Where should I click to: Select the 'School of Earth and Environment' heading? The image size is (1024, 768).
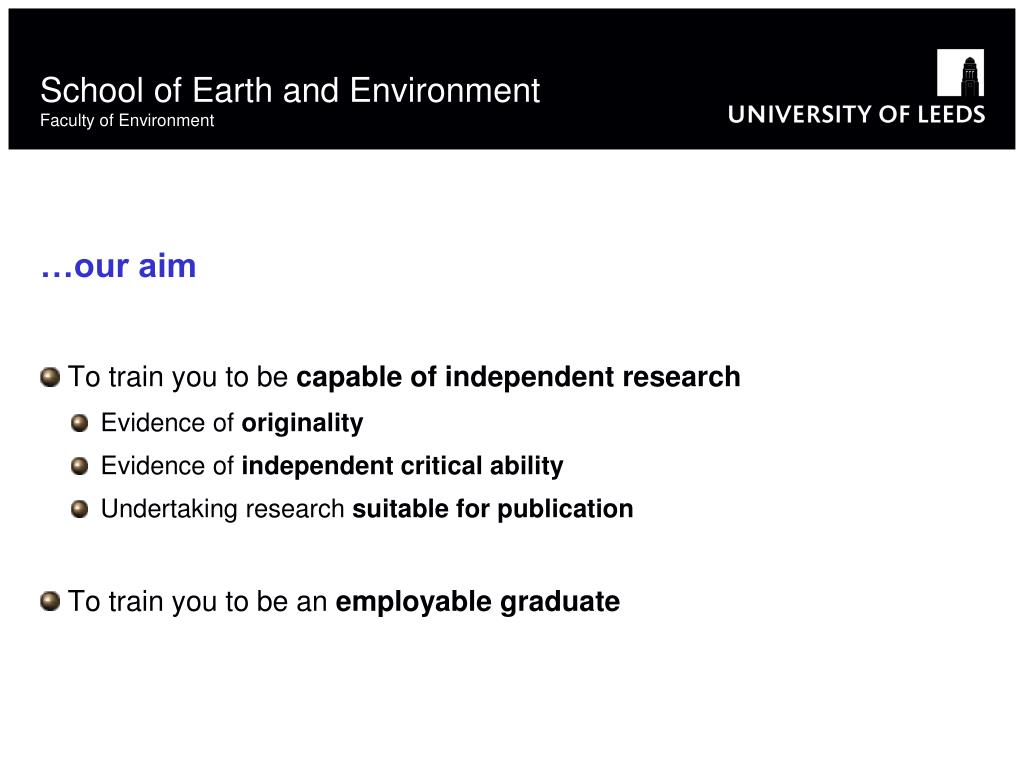290,90
